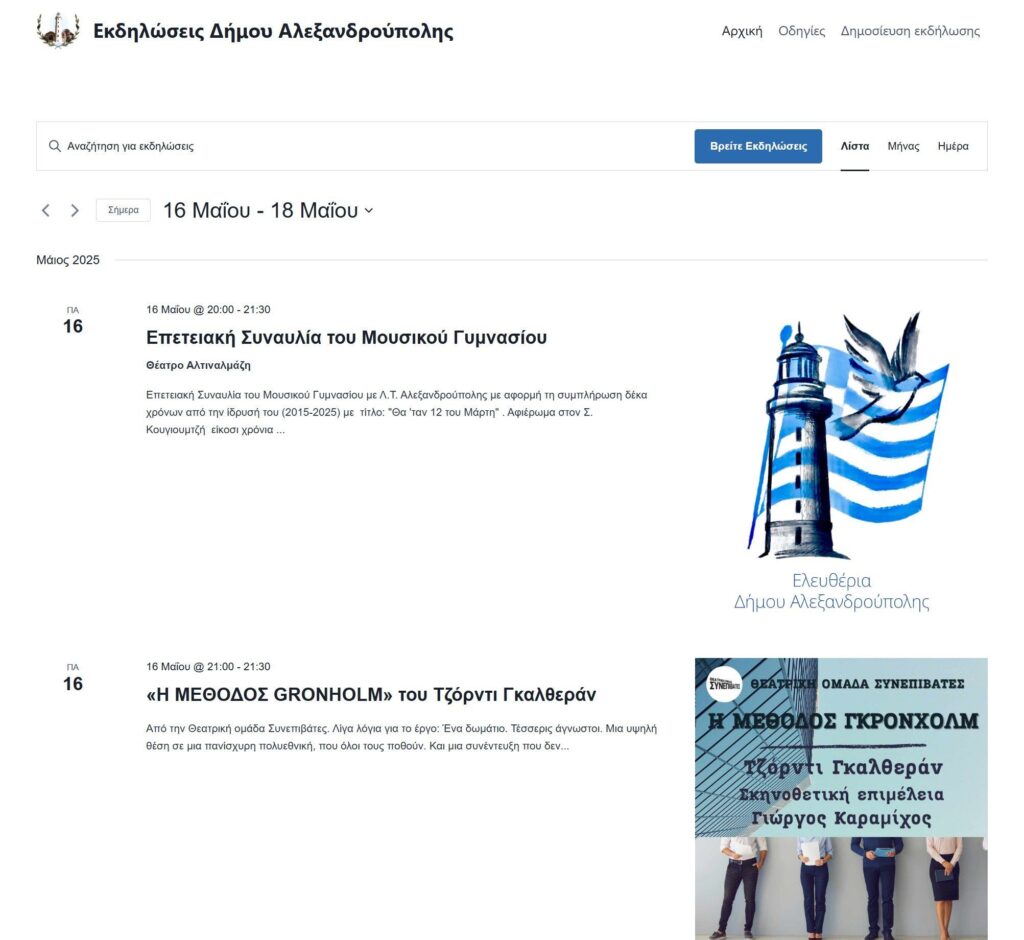
Task: Switch to the Ημέρα view tab
Action: click(953, 146)
